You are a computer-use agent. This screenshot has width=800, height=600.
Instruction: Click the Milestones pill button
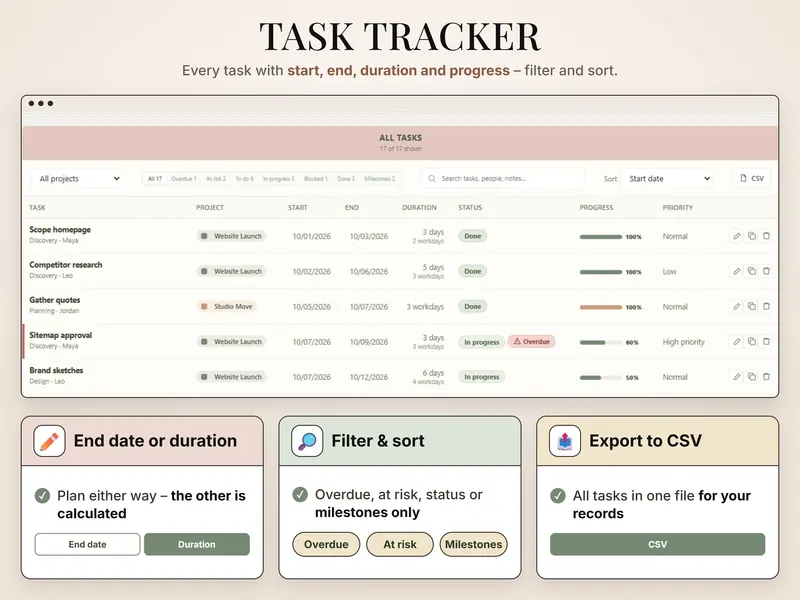(x=473, y=544)
